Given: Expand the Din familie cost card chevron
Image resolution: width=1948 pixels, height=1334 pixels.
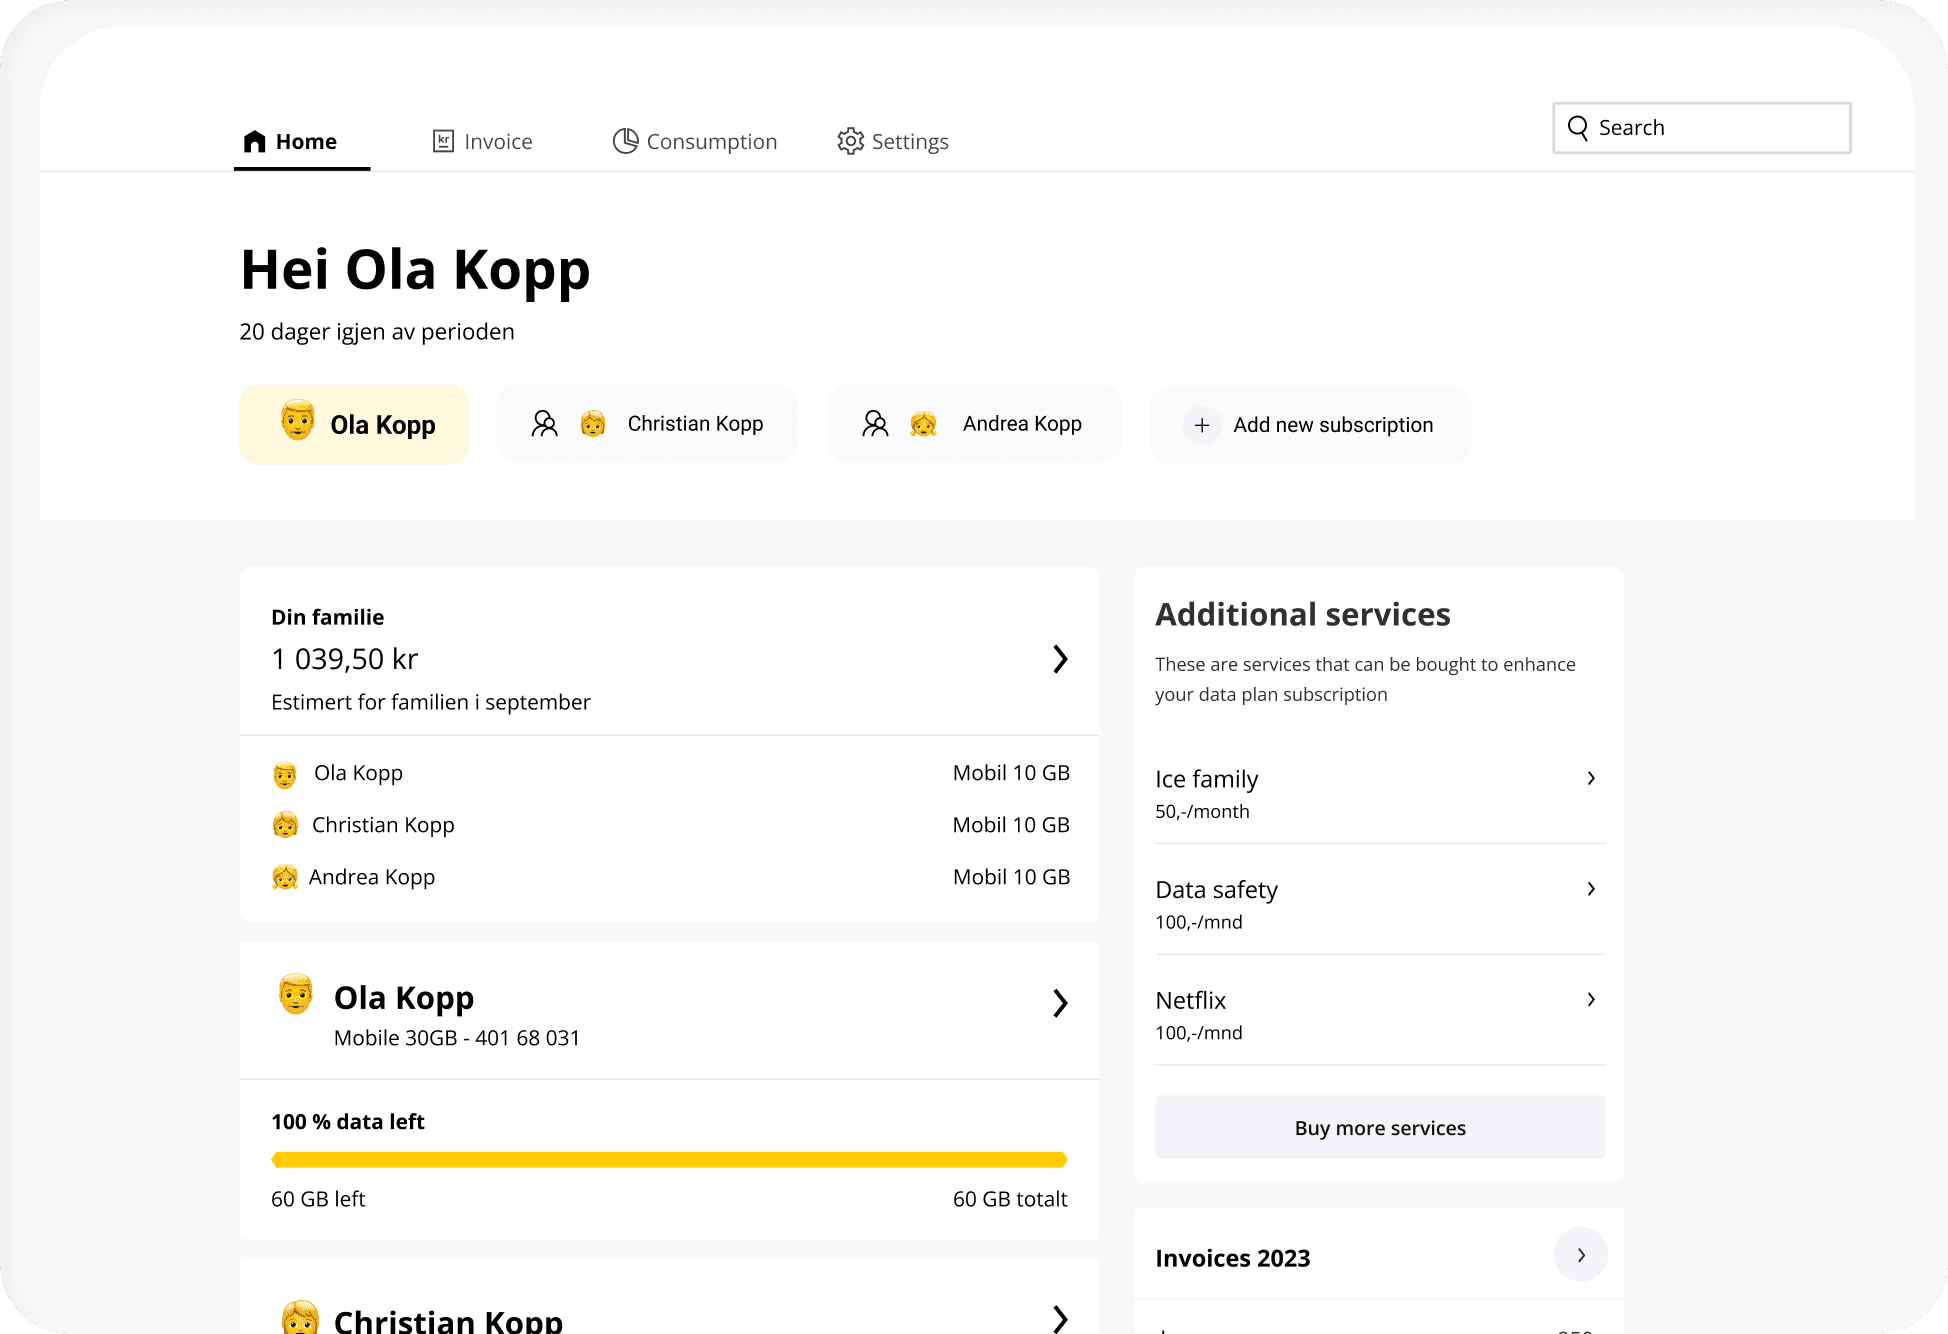Looking at the screenshot, I should pyautogui.click(x=1060, y=659).
